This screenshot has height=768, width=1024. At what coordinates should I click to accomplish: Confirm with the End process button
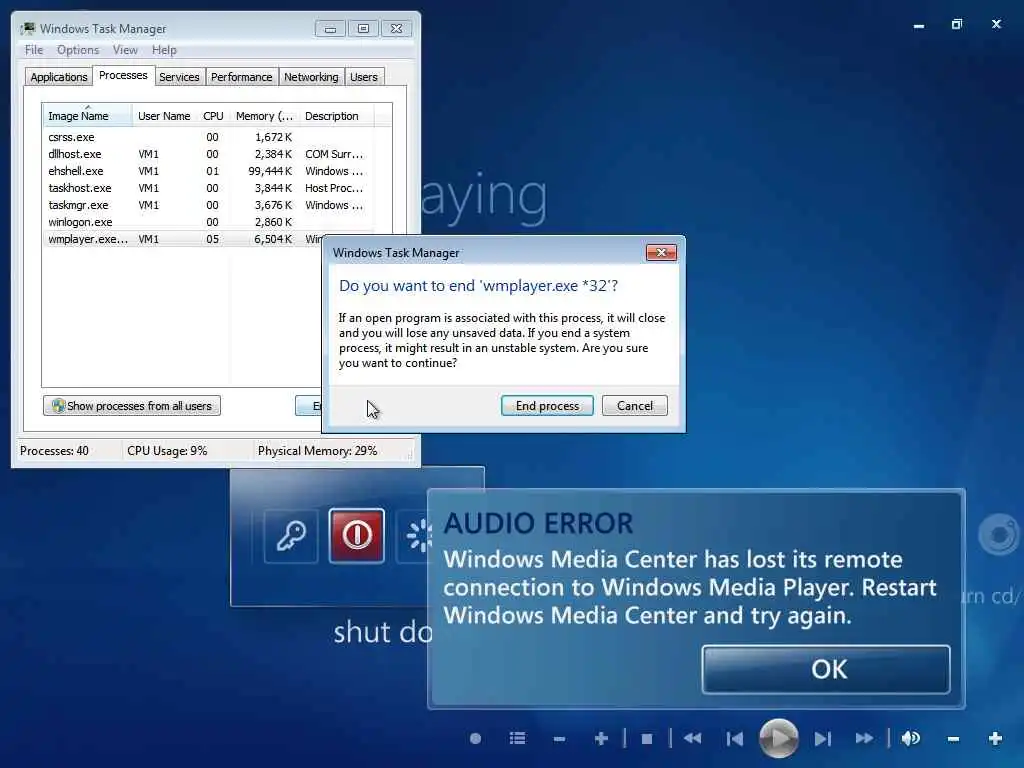coord(547,406)
